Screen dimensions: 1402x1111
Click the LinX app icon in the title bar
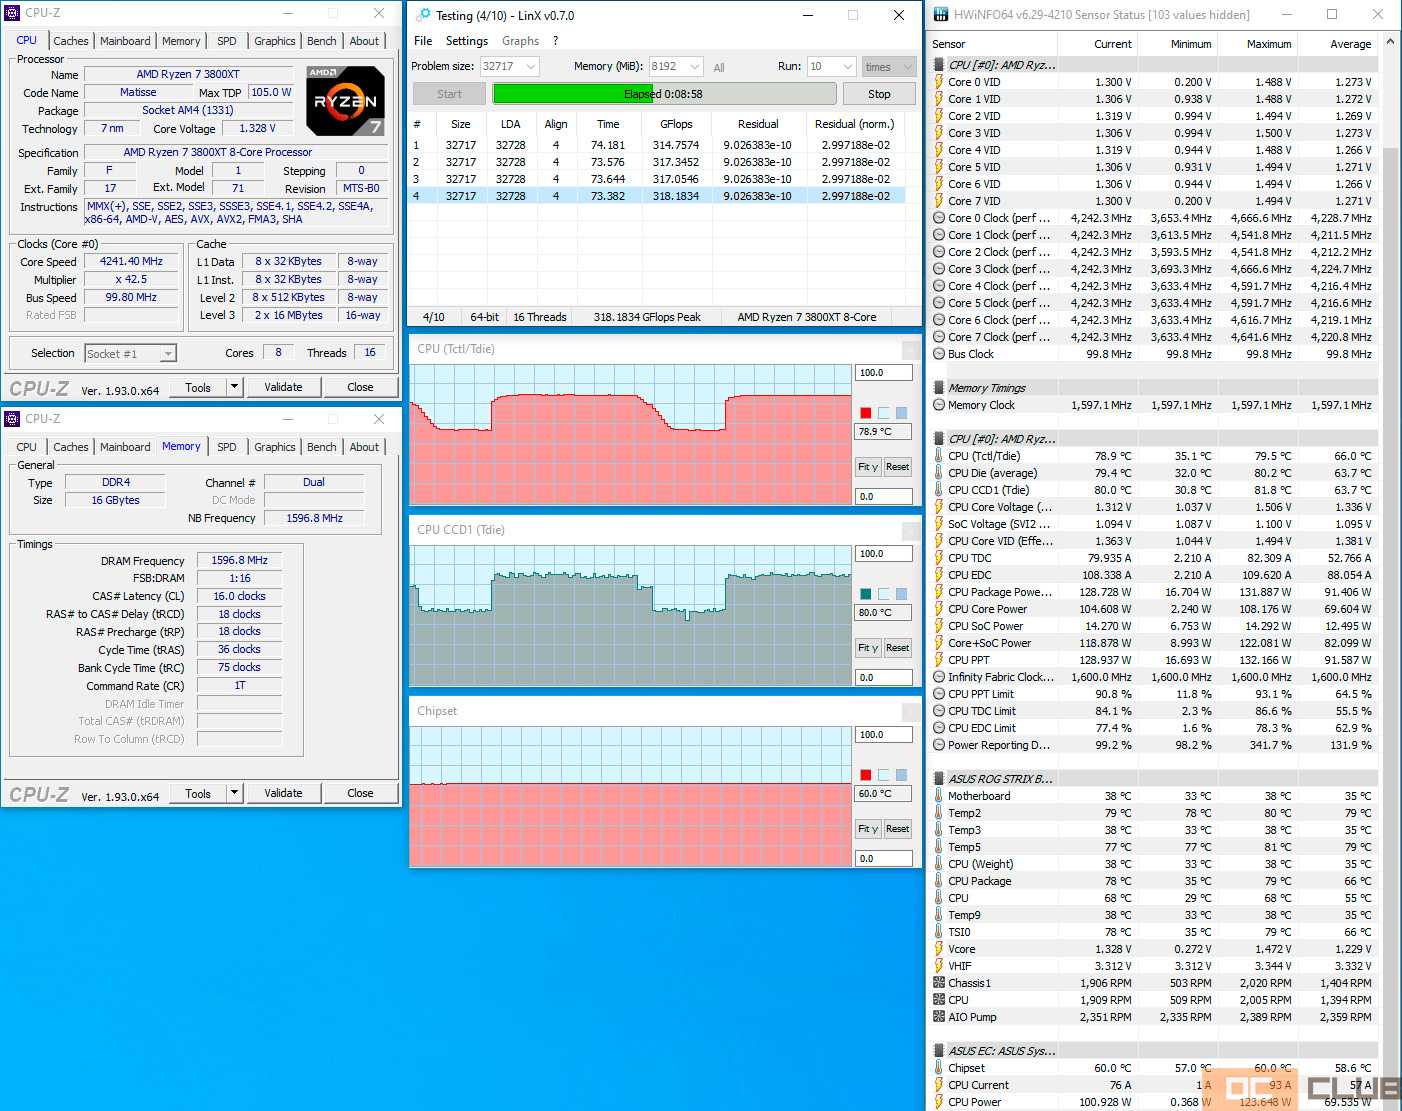[x=423, y=15]
